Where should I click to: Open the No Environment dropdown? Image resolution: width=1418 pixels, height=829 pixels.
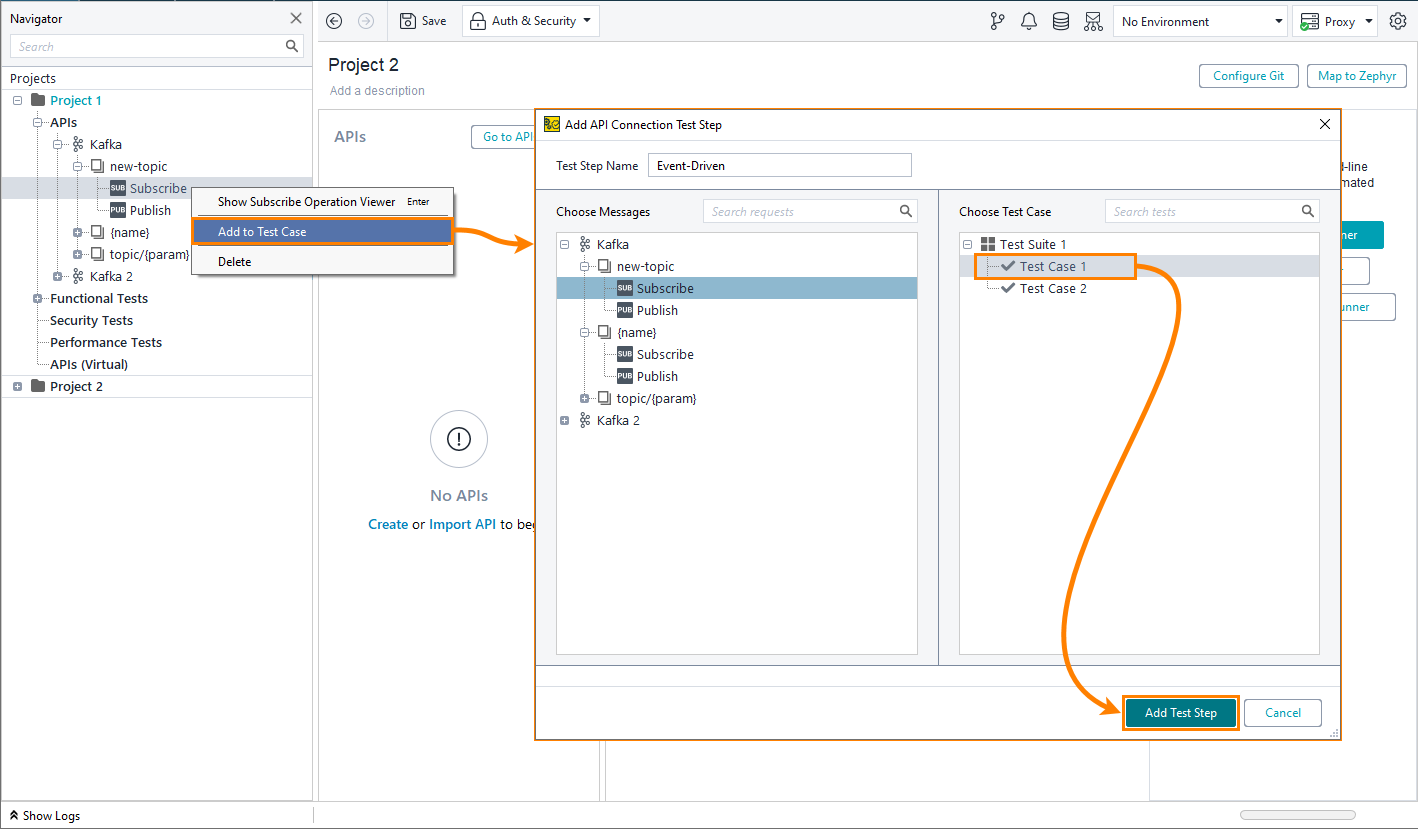1200,20
